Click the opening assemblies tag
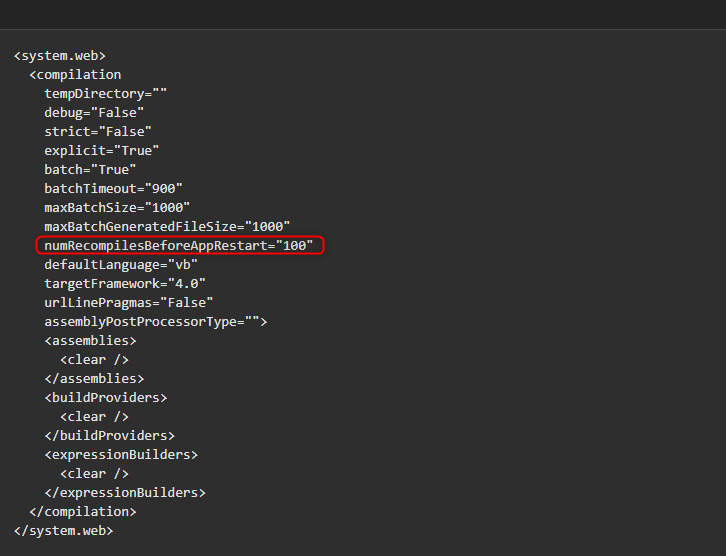This screenshot has height=556, width=726. [90, 341]
